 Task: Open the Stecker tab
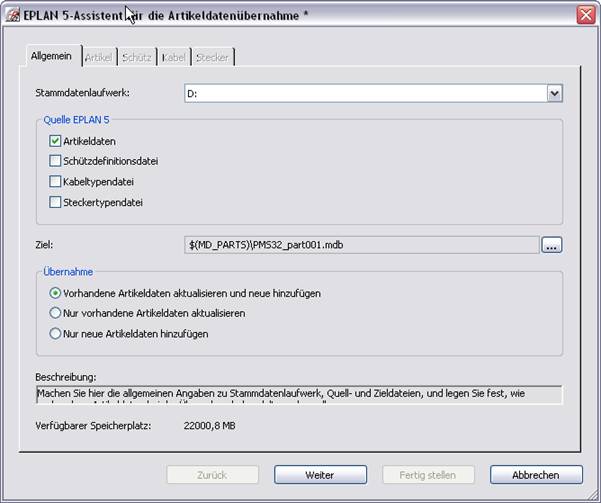pyautogui.click(x=212, y=57)
